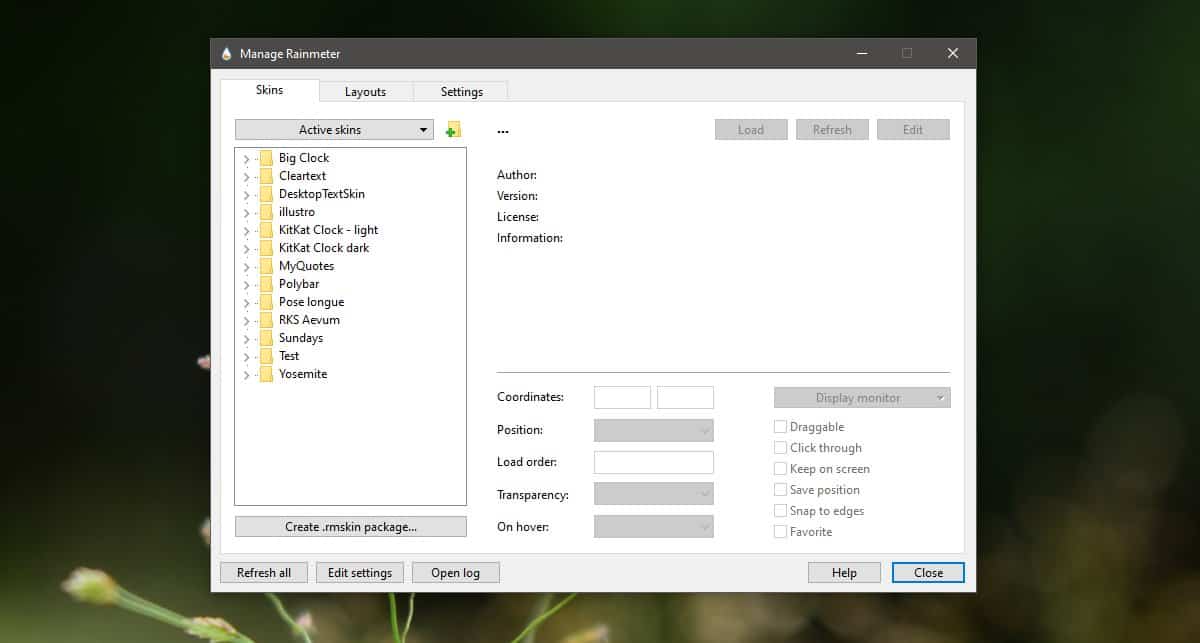Click Create .rmskin package button
This screenshot has height=643, width=1200.
click(351, 527)
